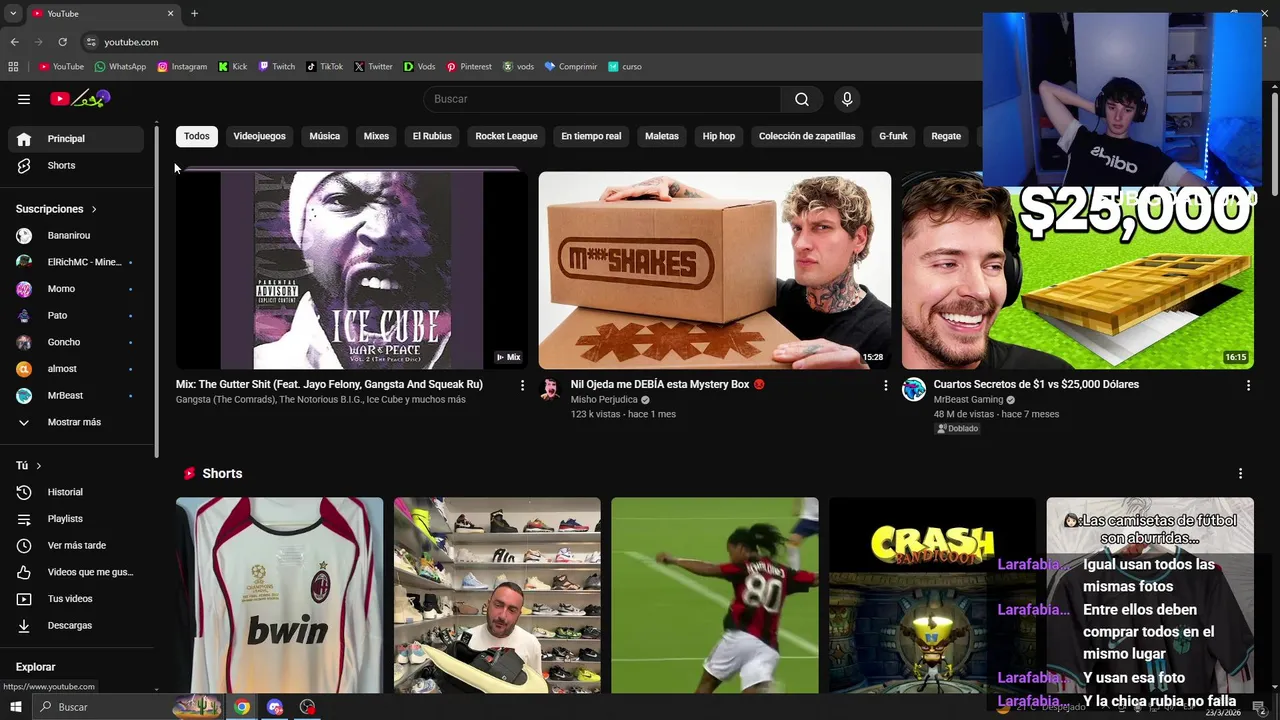Viewport: 1280px width, 720px height.
Task: Open the M***SHAKES box thumbnail
Action: (715, 270)
